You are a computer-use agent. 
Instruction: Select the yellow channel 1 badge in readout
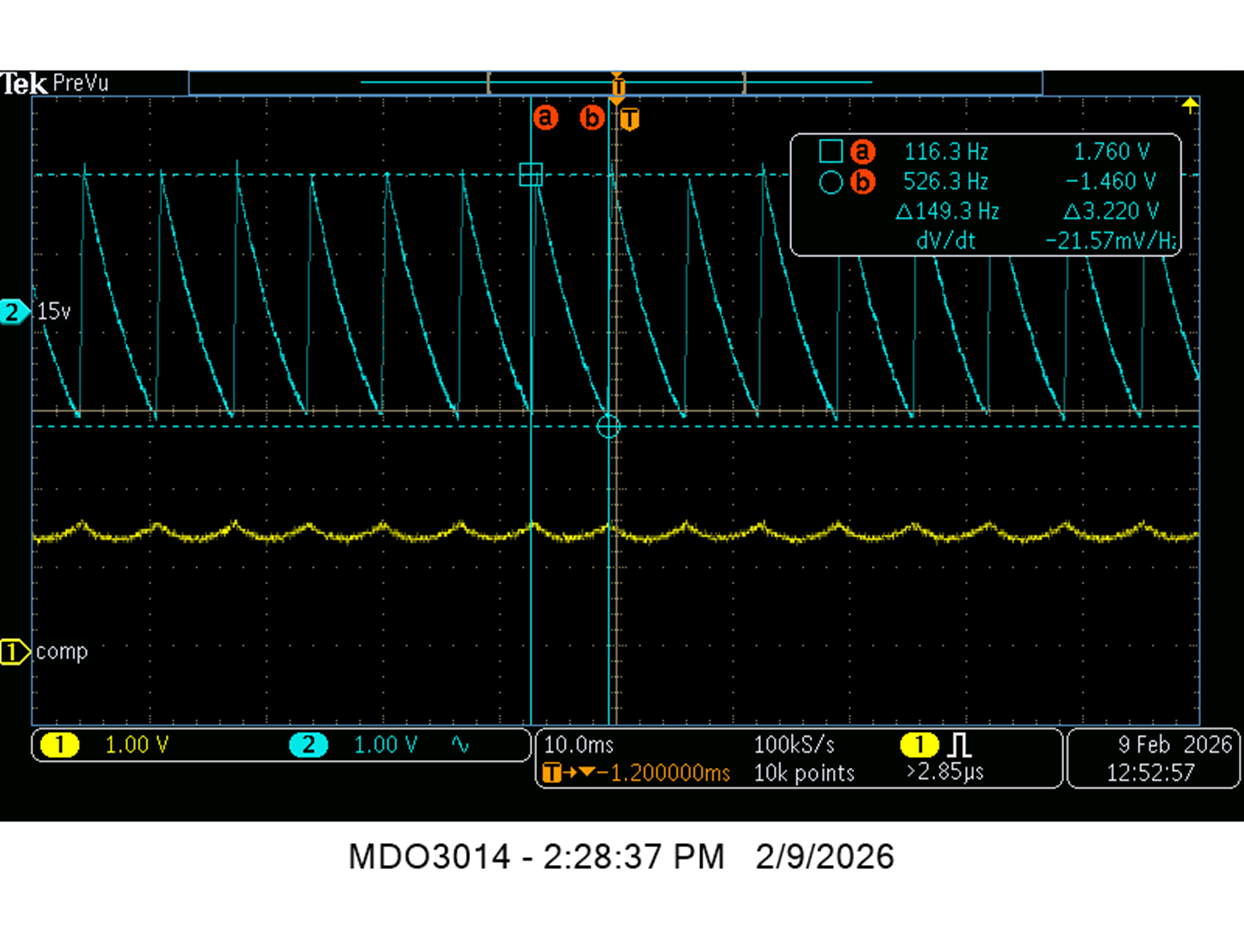coord(59,745)
